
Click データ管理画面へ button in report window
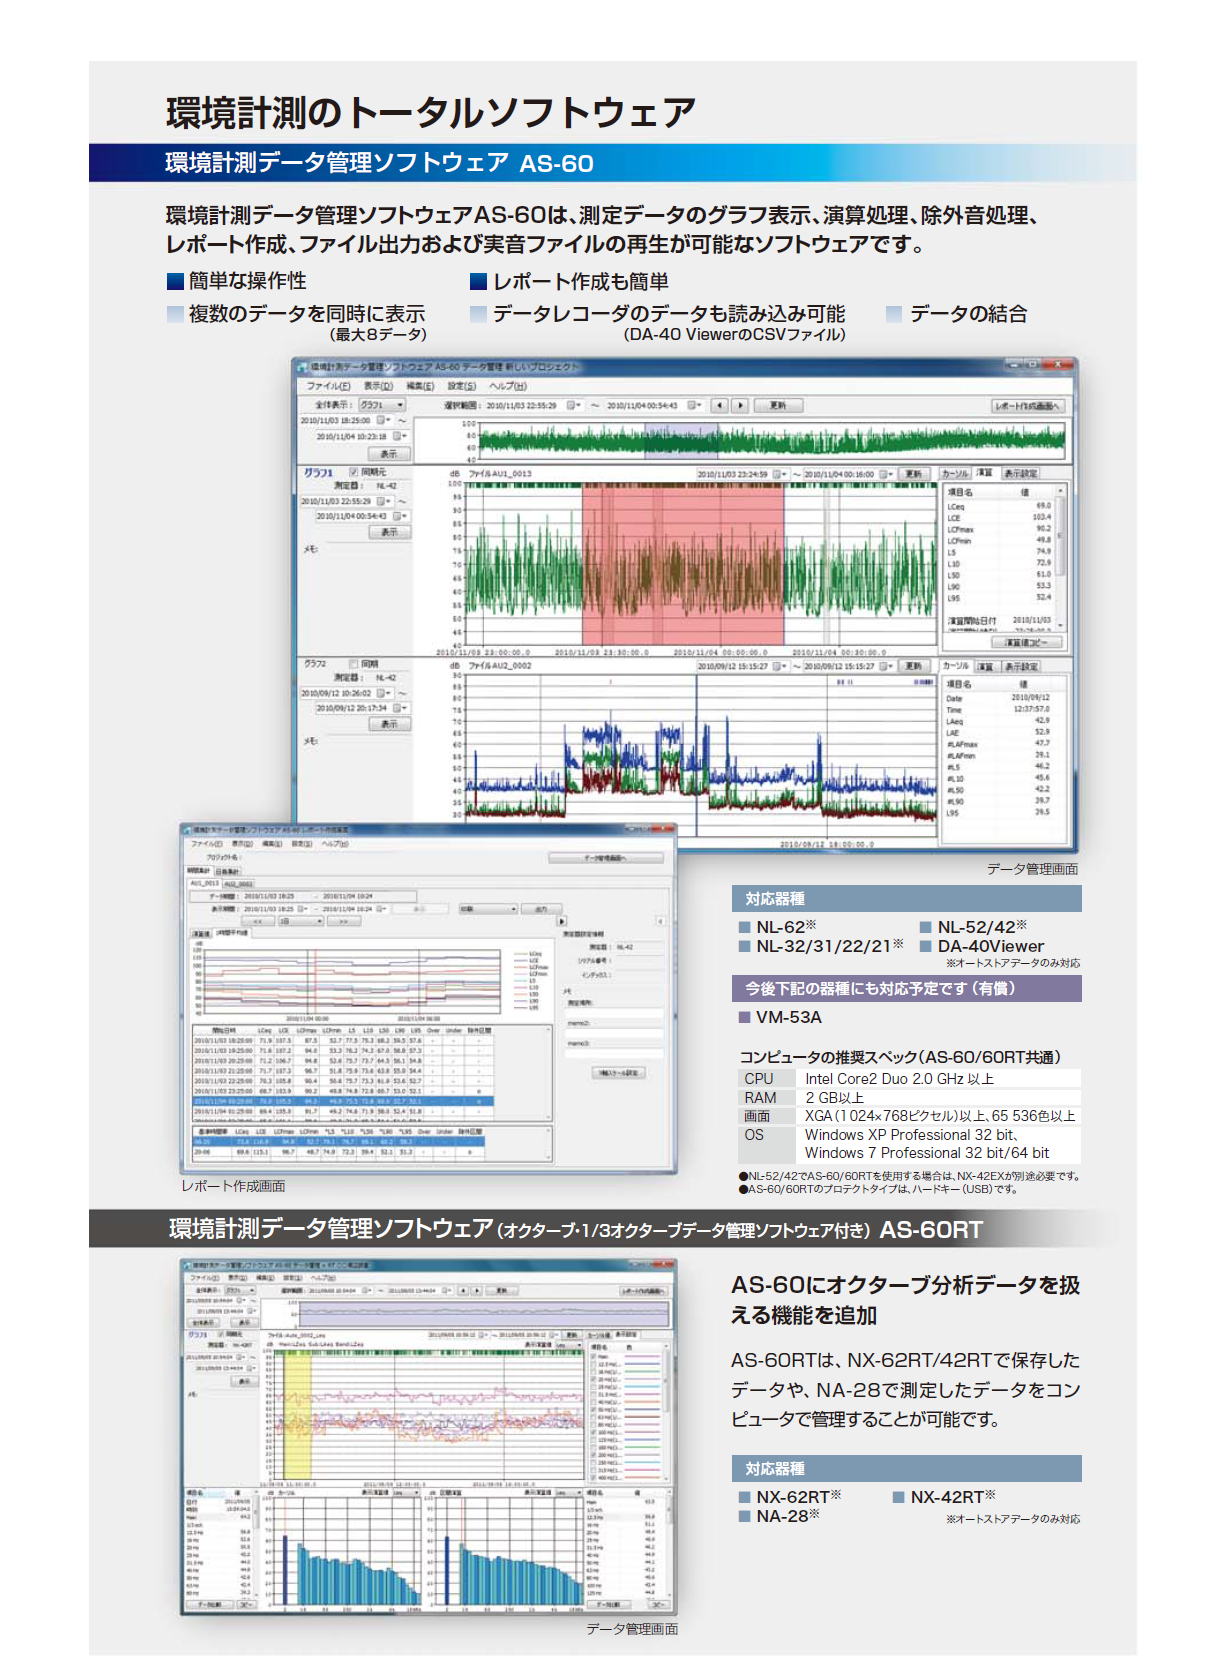[x=607, y=858]
